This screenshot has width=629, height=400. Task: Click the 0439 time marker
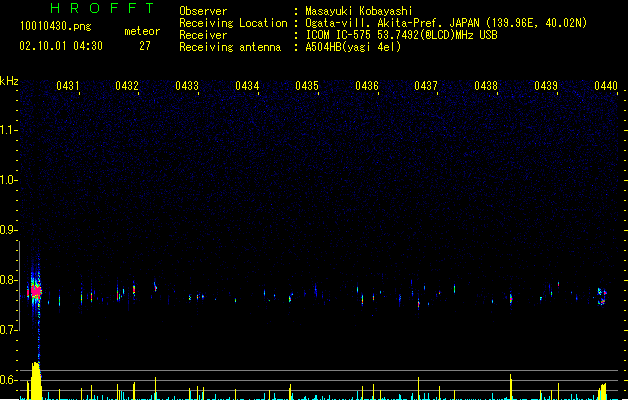click(546, 86)
